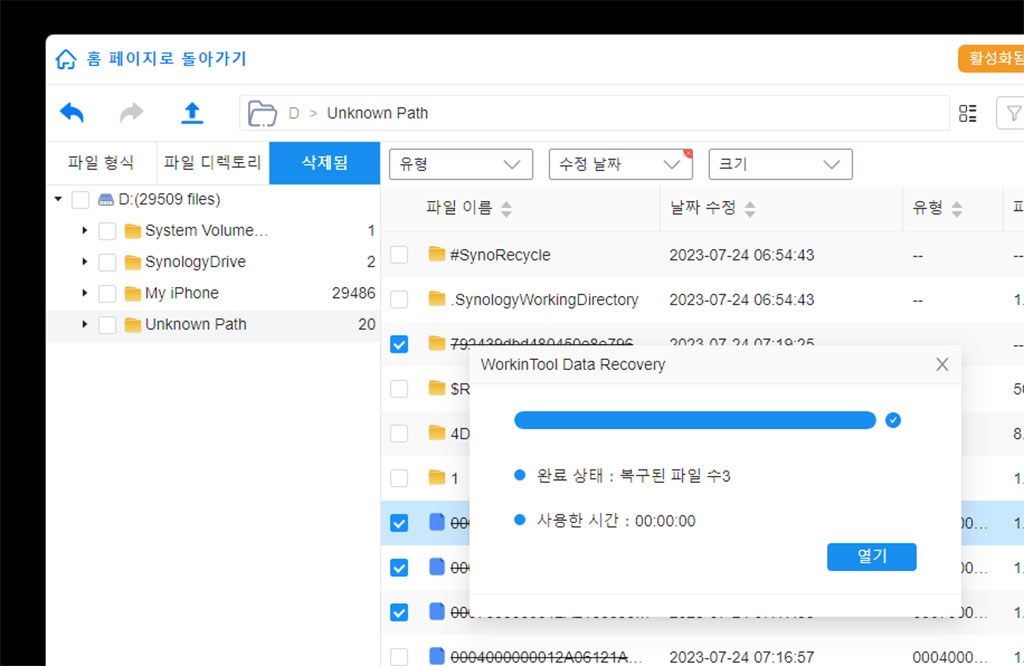The height and width of the screenshot is (666, 1024).
Task: Check the Unknown Path tree checkbox
Action: [x=107, y=325]
